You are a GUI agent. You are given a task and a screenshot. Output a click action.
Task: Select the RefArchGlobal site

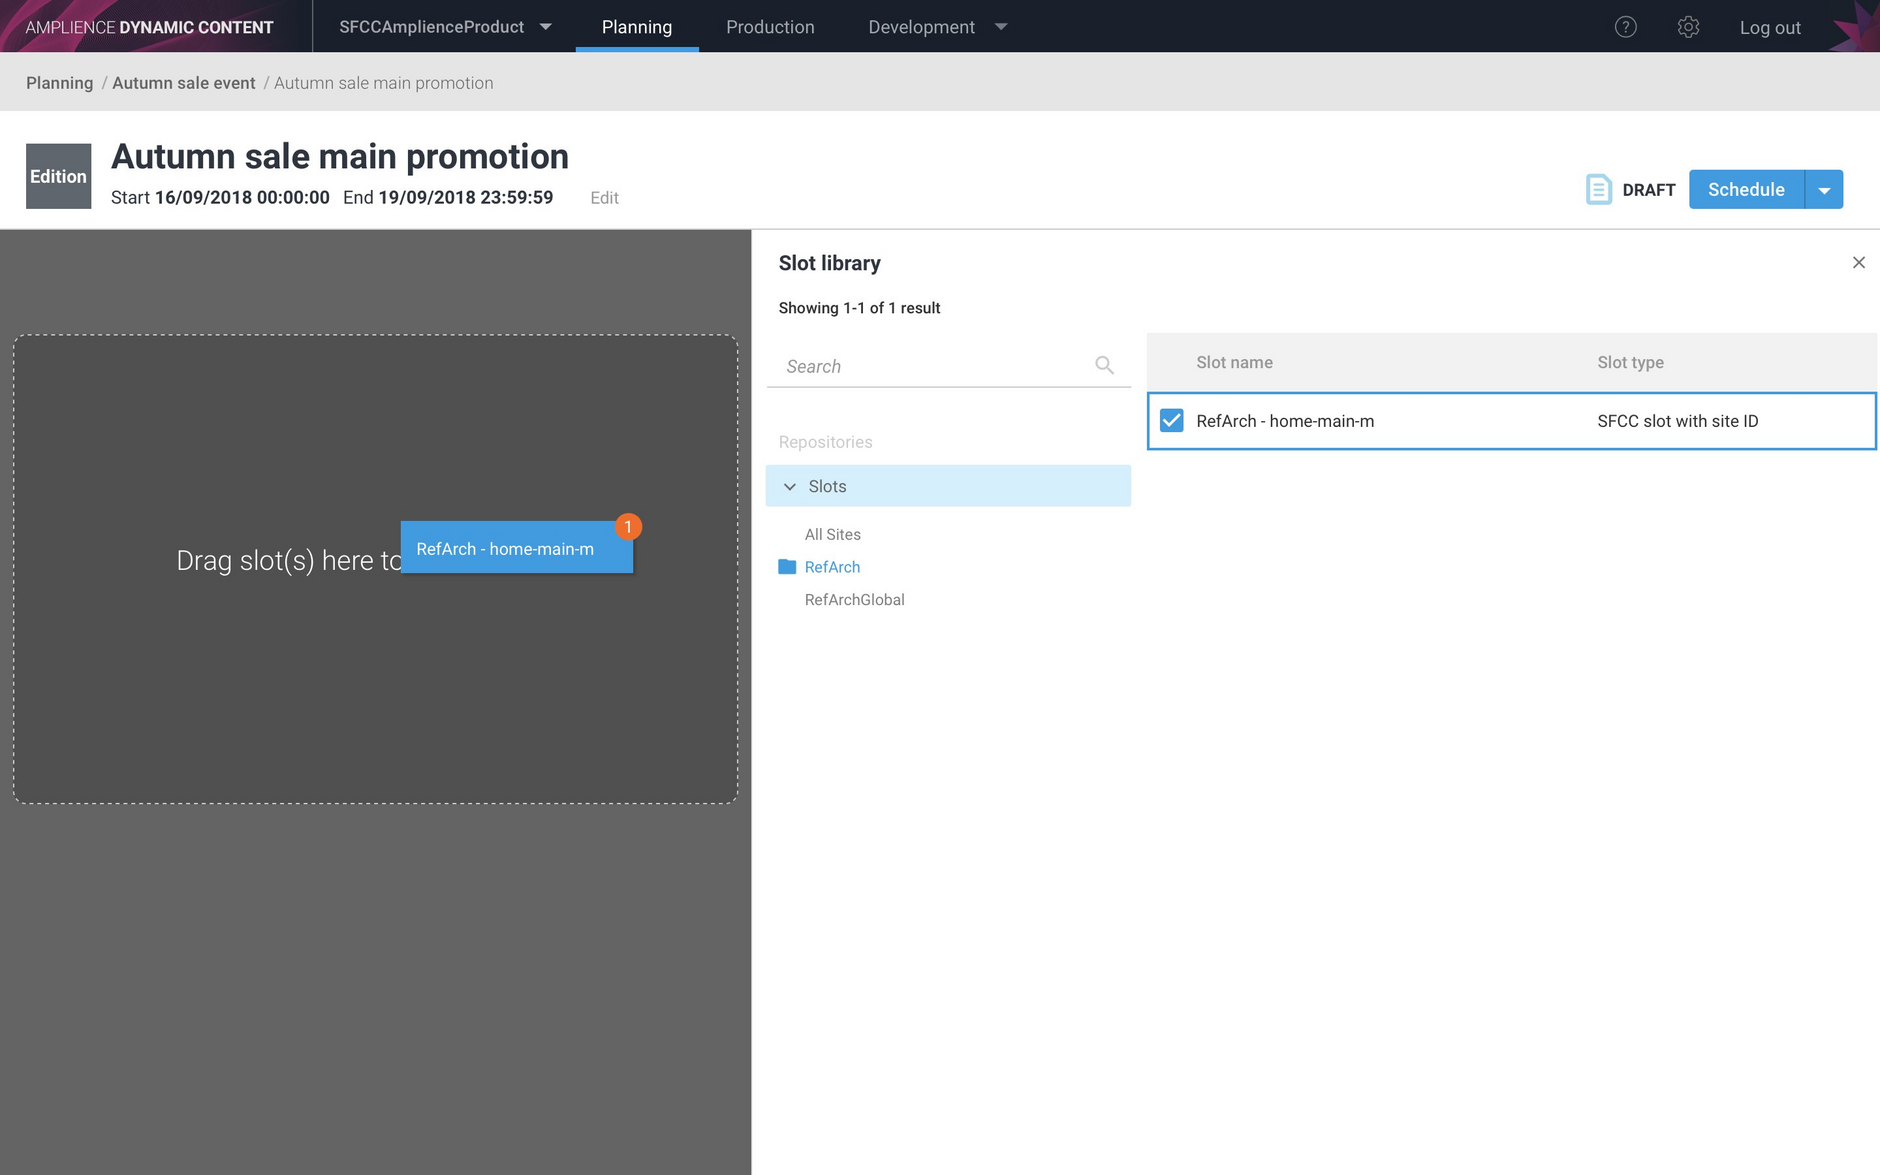854,600
